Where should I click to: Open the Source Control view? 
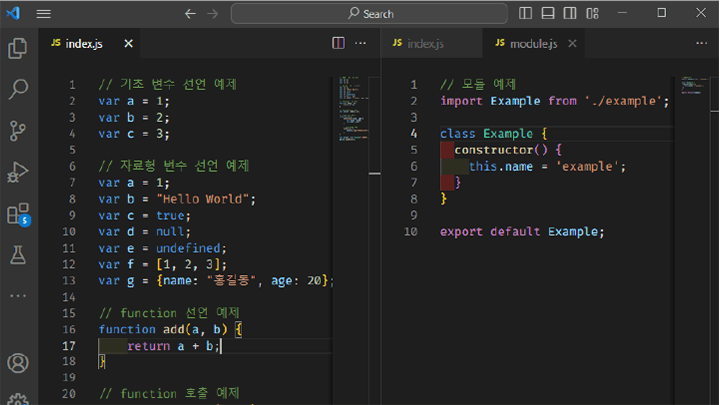[18, 131]
